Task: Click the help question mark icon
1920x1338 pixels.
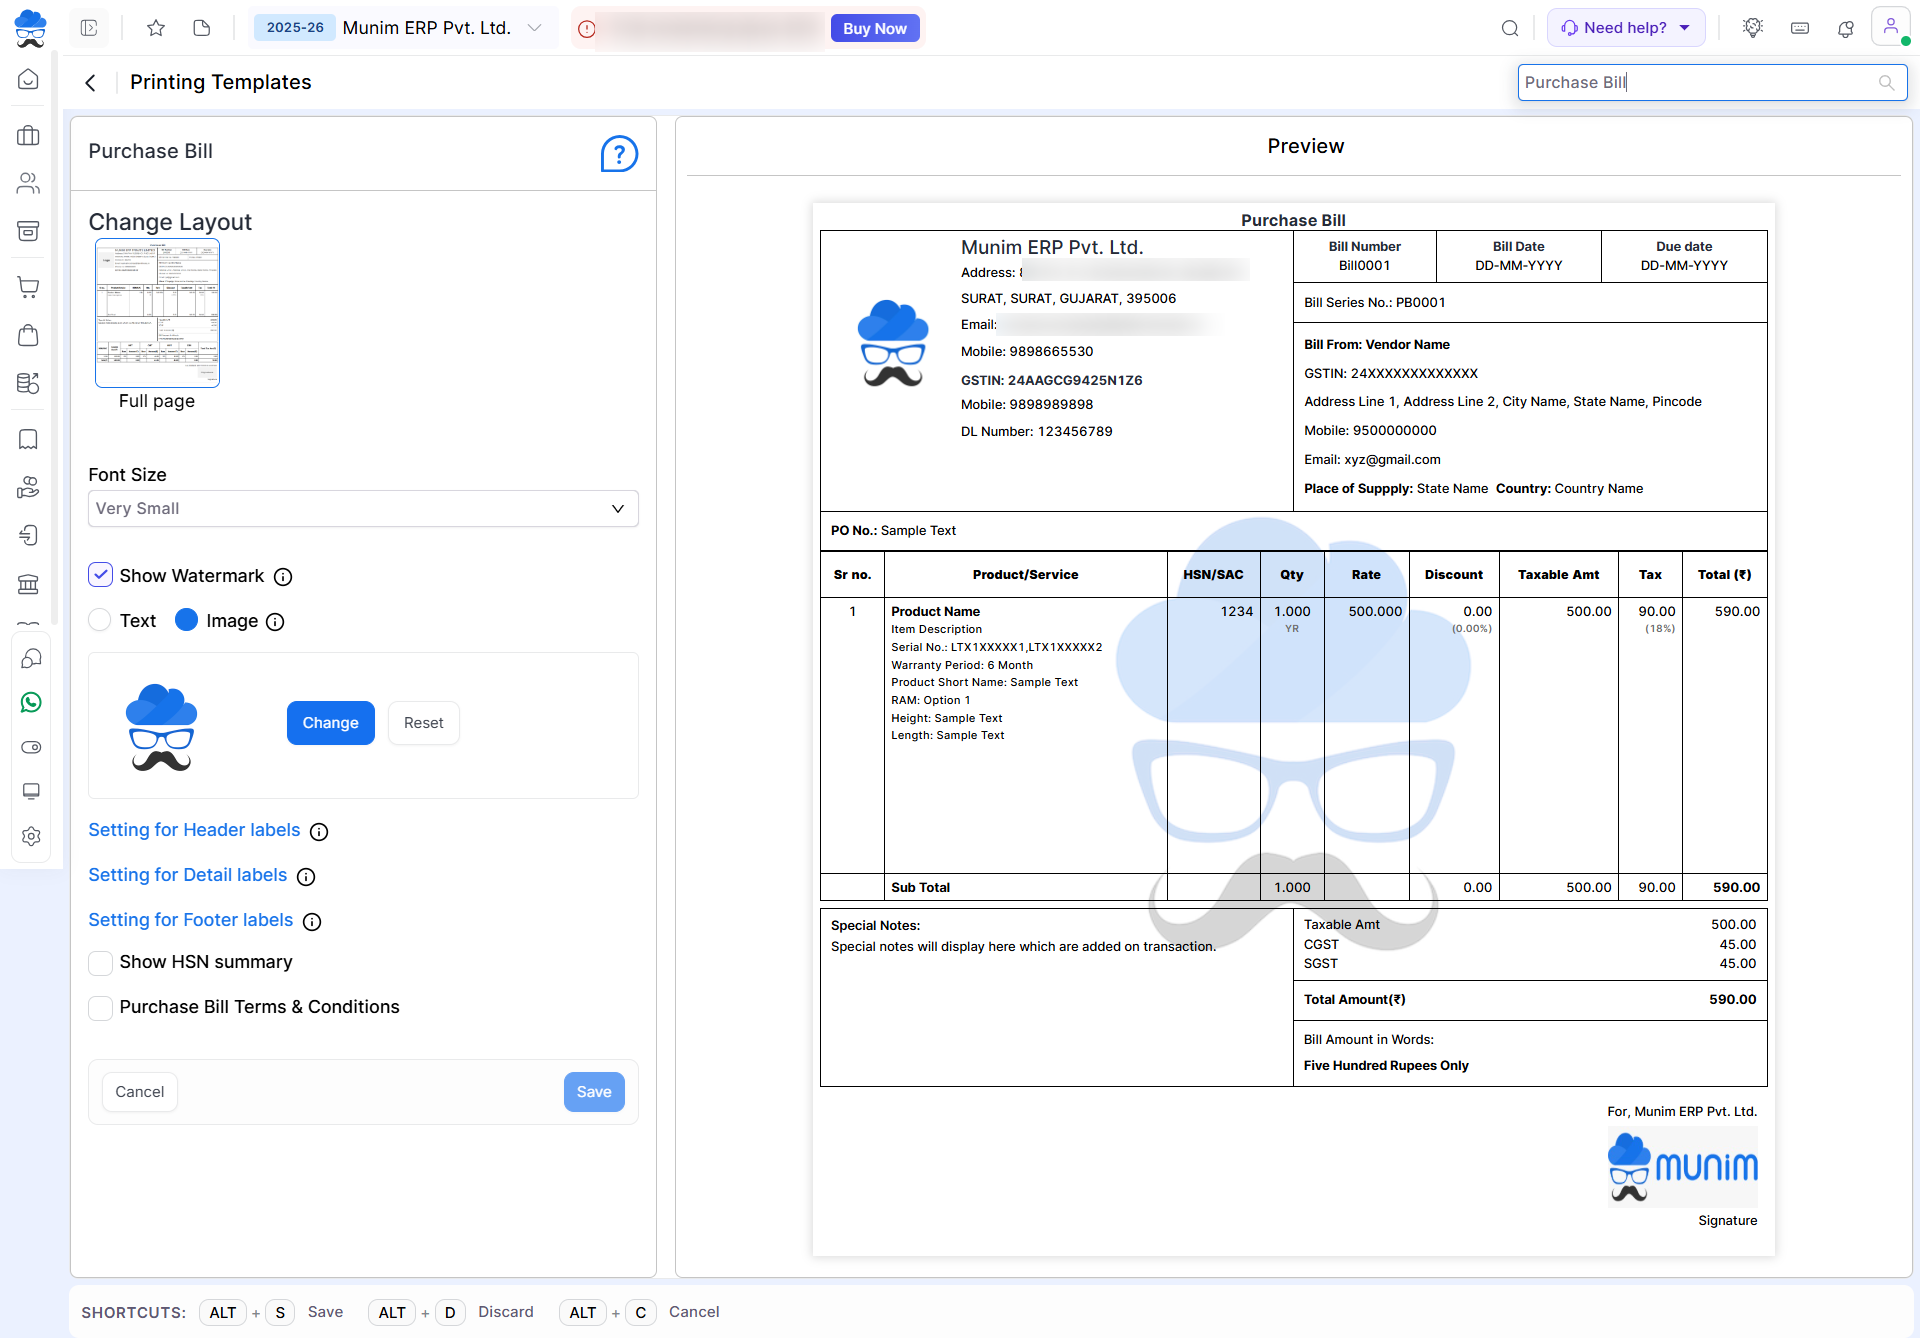Action: (619, 154)
